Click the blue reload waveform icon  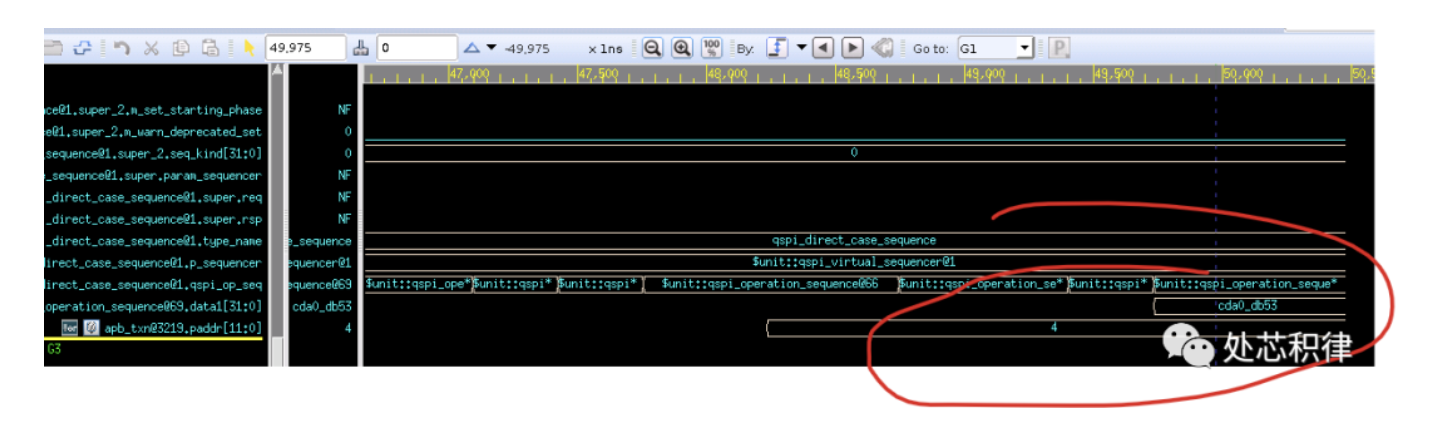[x=83, y=47]
